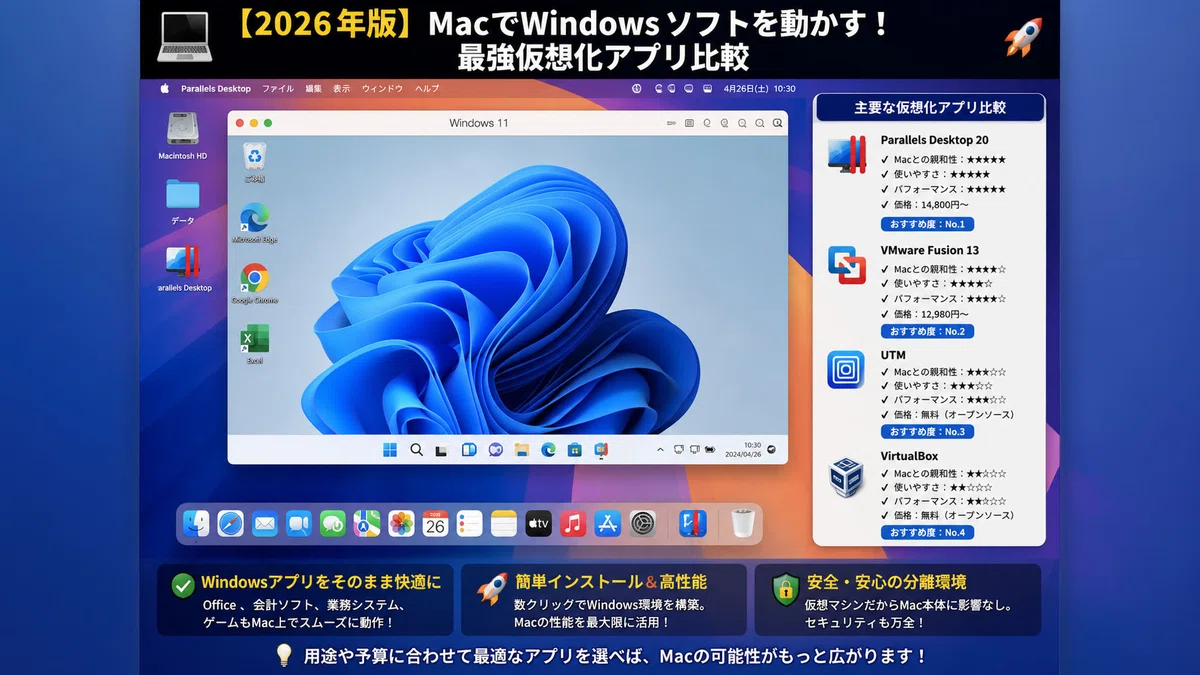Open the ウィンドウ menu
The height and width of the screenshot is (675, 1200).
(x=382, y=88)
